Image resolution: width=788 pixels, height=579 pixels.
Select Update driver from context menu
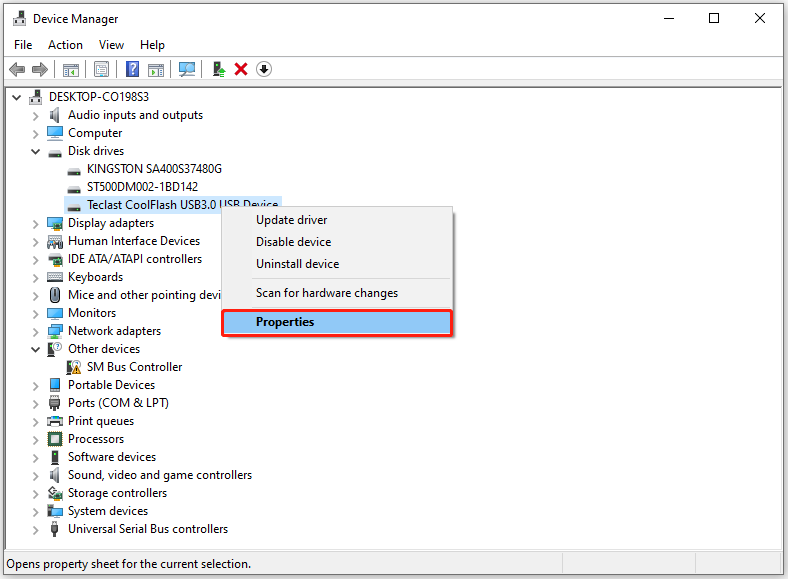click(291, 220)
